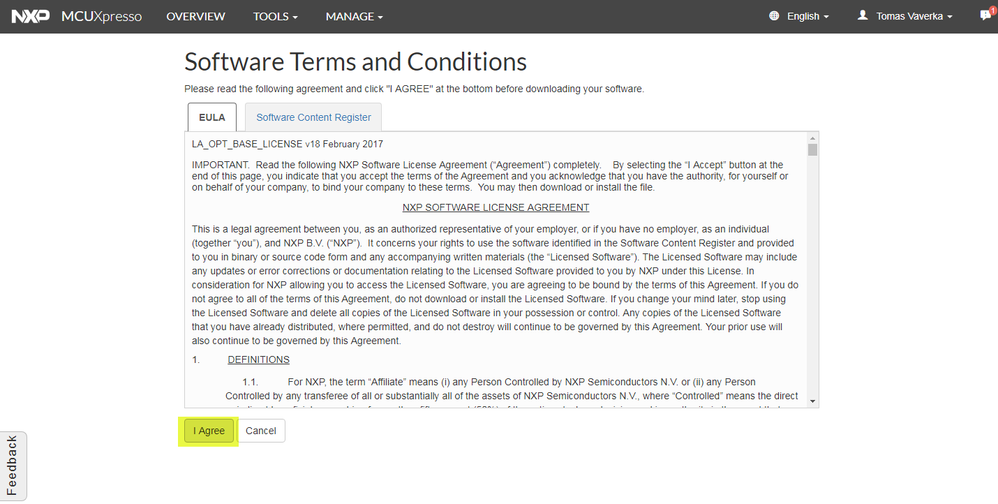This screenshot has height=504, width=998.
Task: Click the license scrollbar up arrow
Action: [813, 138]
